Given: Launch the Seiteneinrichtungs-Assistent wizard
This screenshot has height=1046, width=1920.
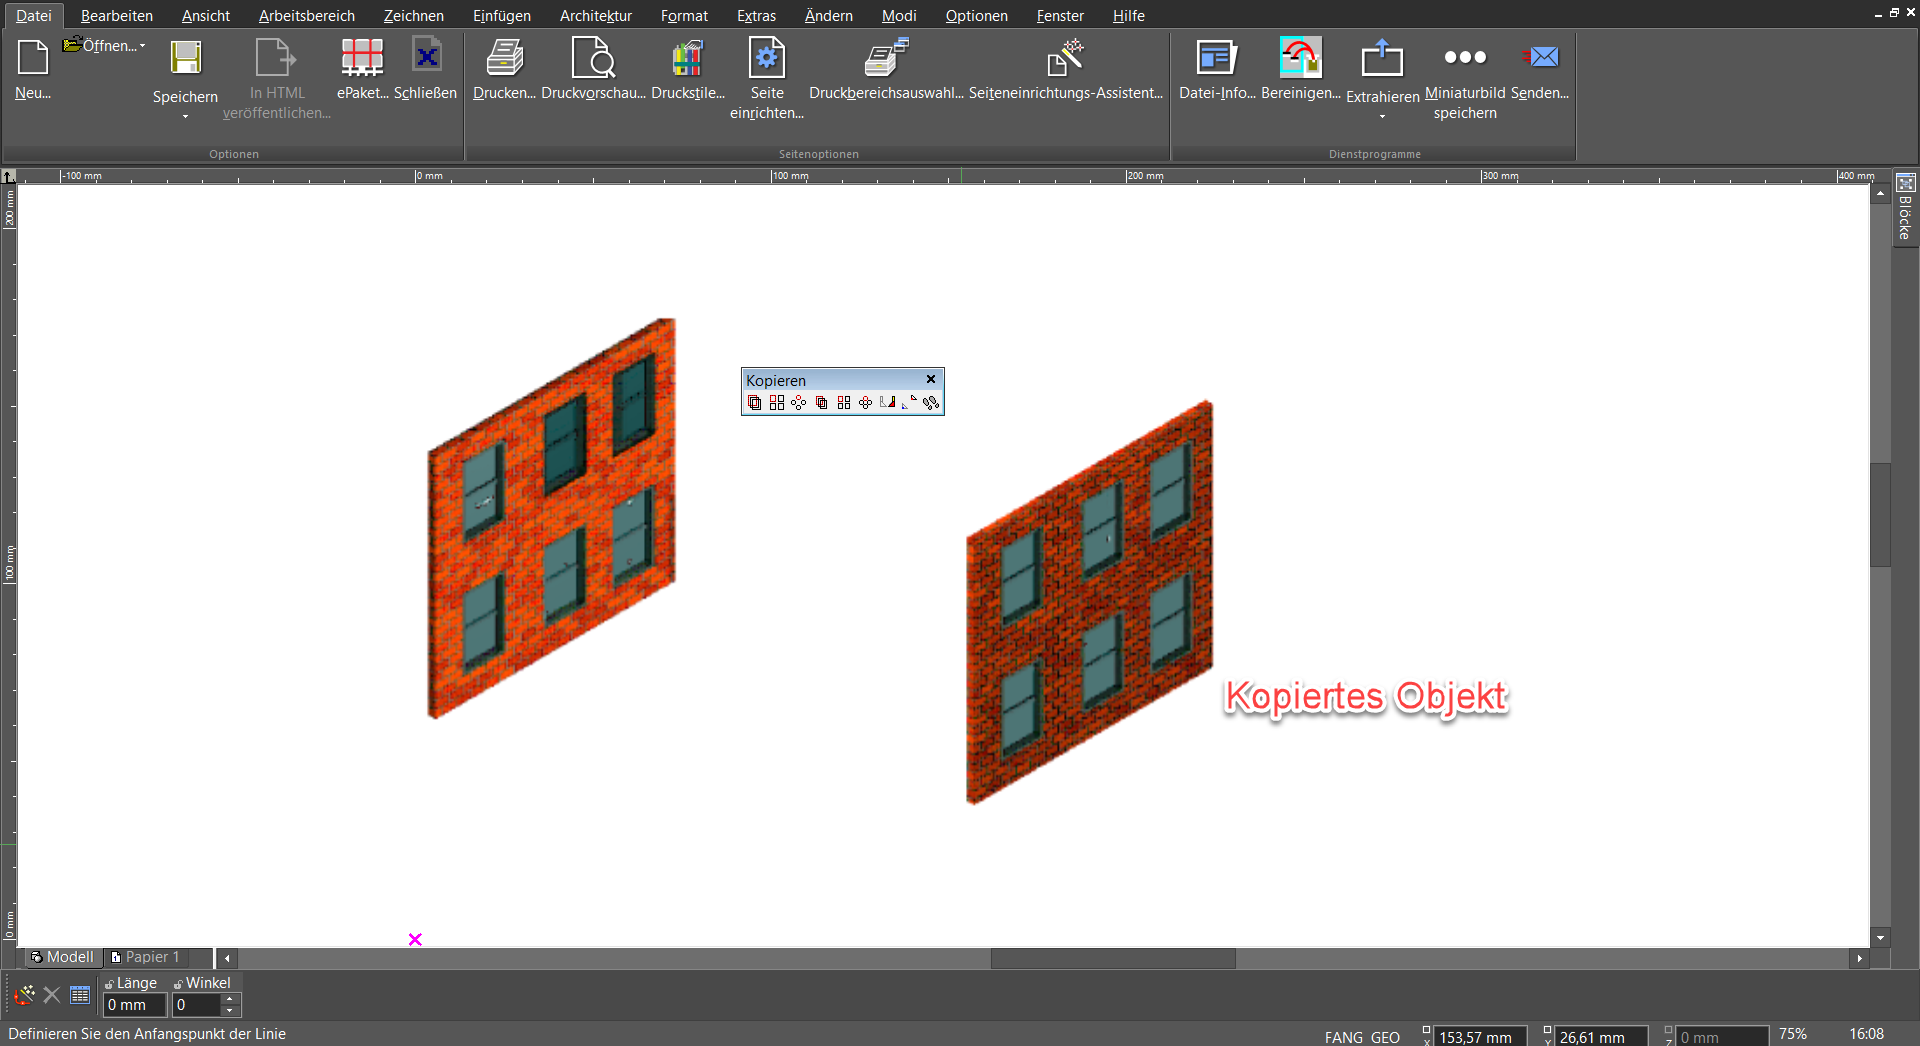Looking at the screenshot, I should point(1066,58).
